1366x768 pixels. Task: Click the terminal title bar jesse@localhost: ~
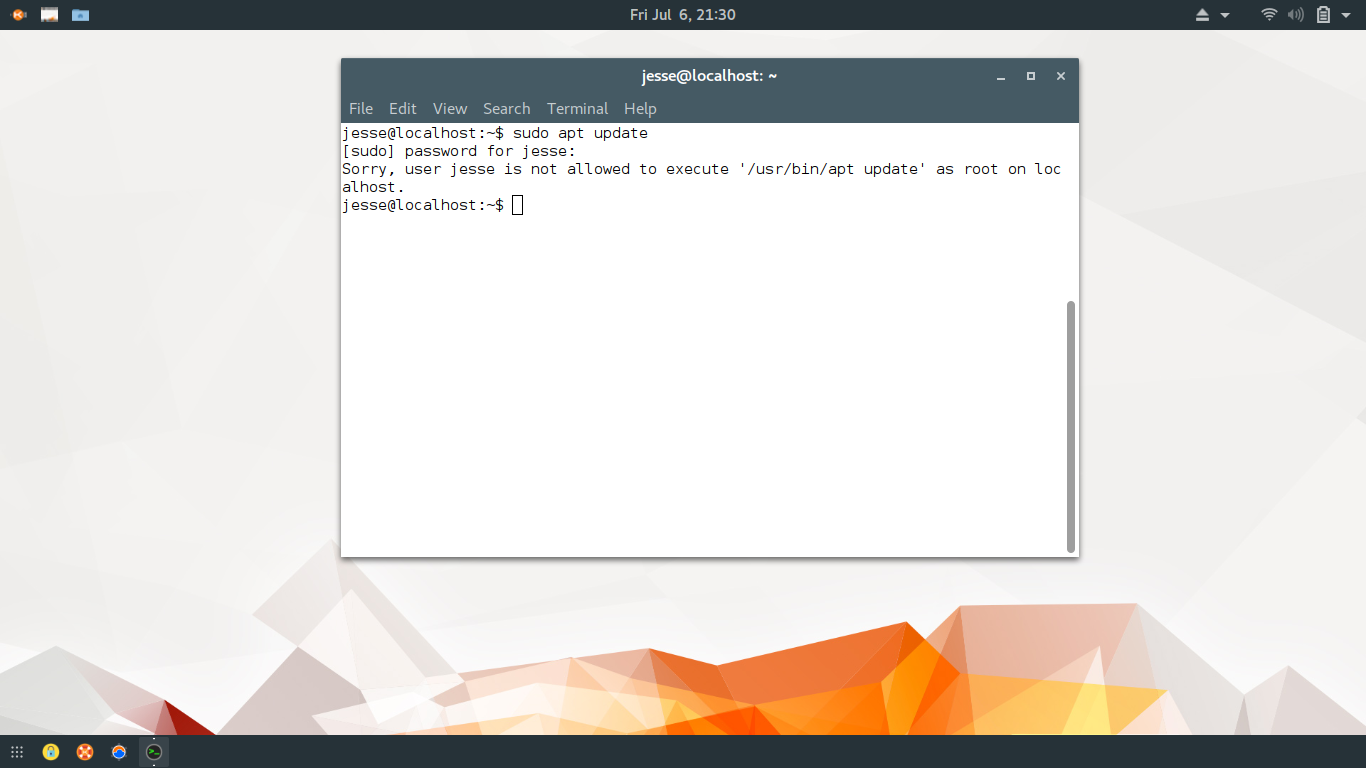point(710,76)
